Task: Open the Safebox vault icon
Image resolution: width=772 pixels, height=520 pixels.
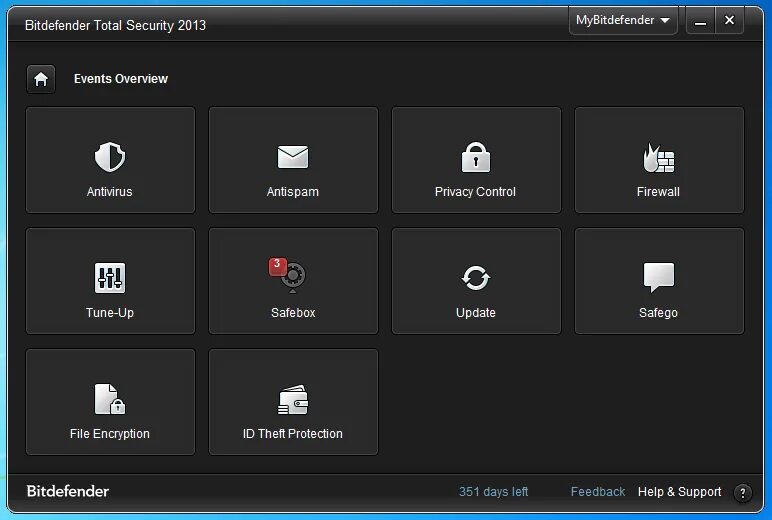Action: (x=293, y=277)
